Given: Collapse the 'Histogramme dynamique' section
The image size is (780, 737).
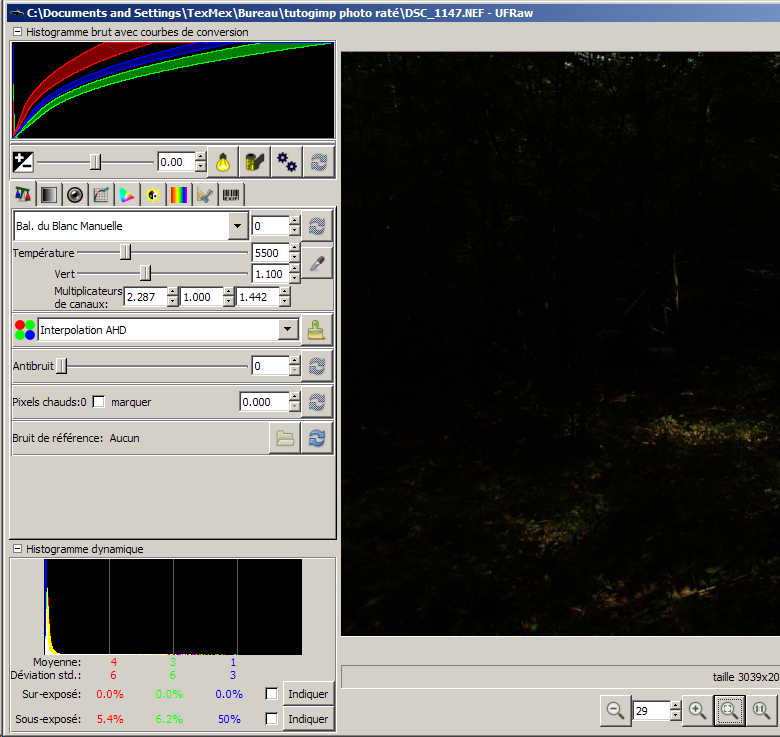Looking at the screenshot, I should coord(17,549).
